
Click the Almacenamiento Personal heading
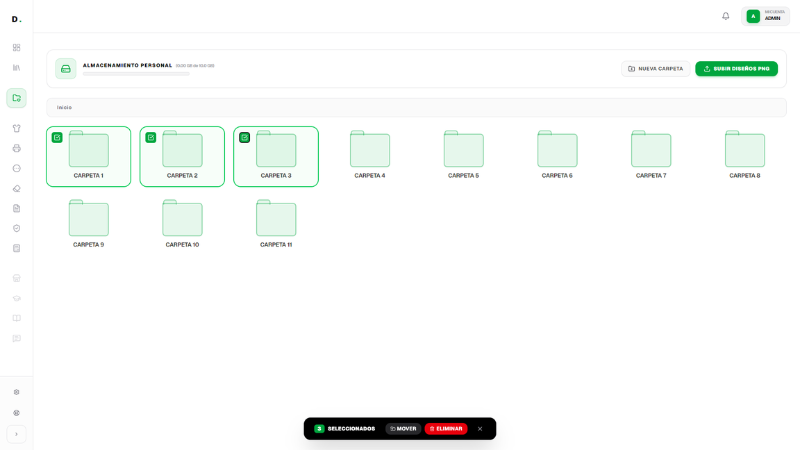pos(128,65)
